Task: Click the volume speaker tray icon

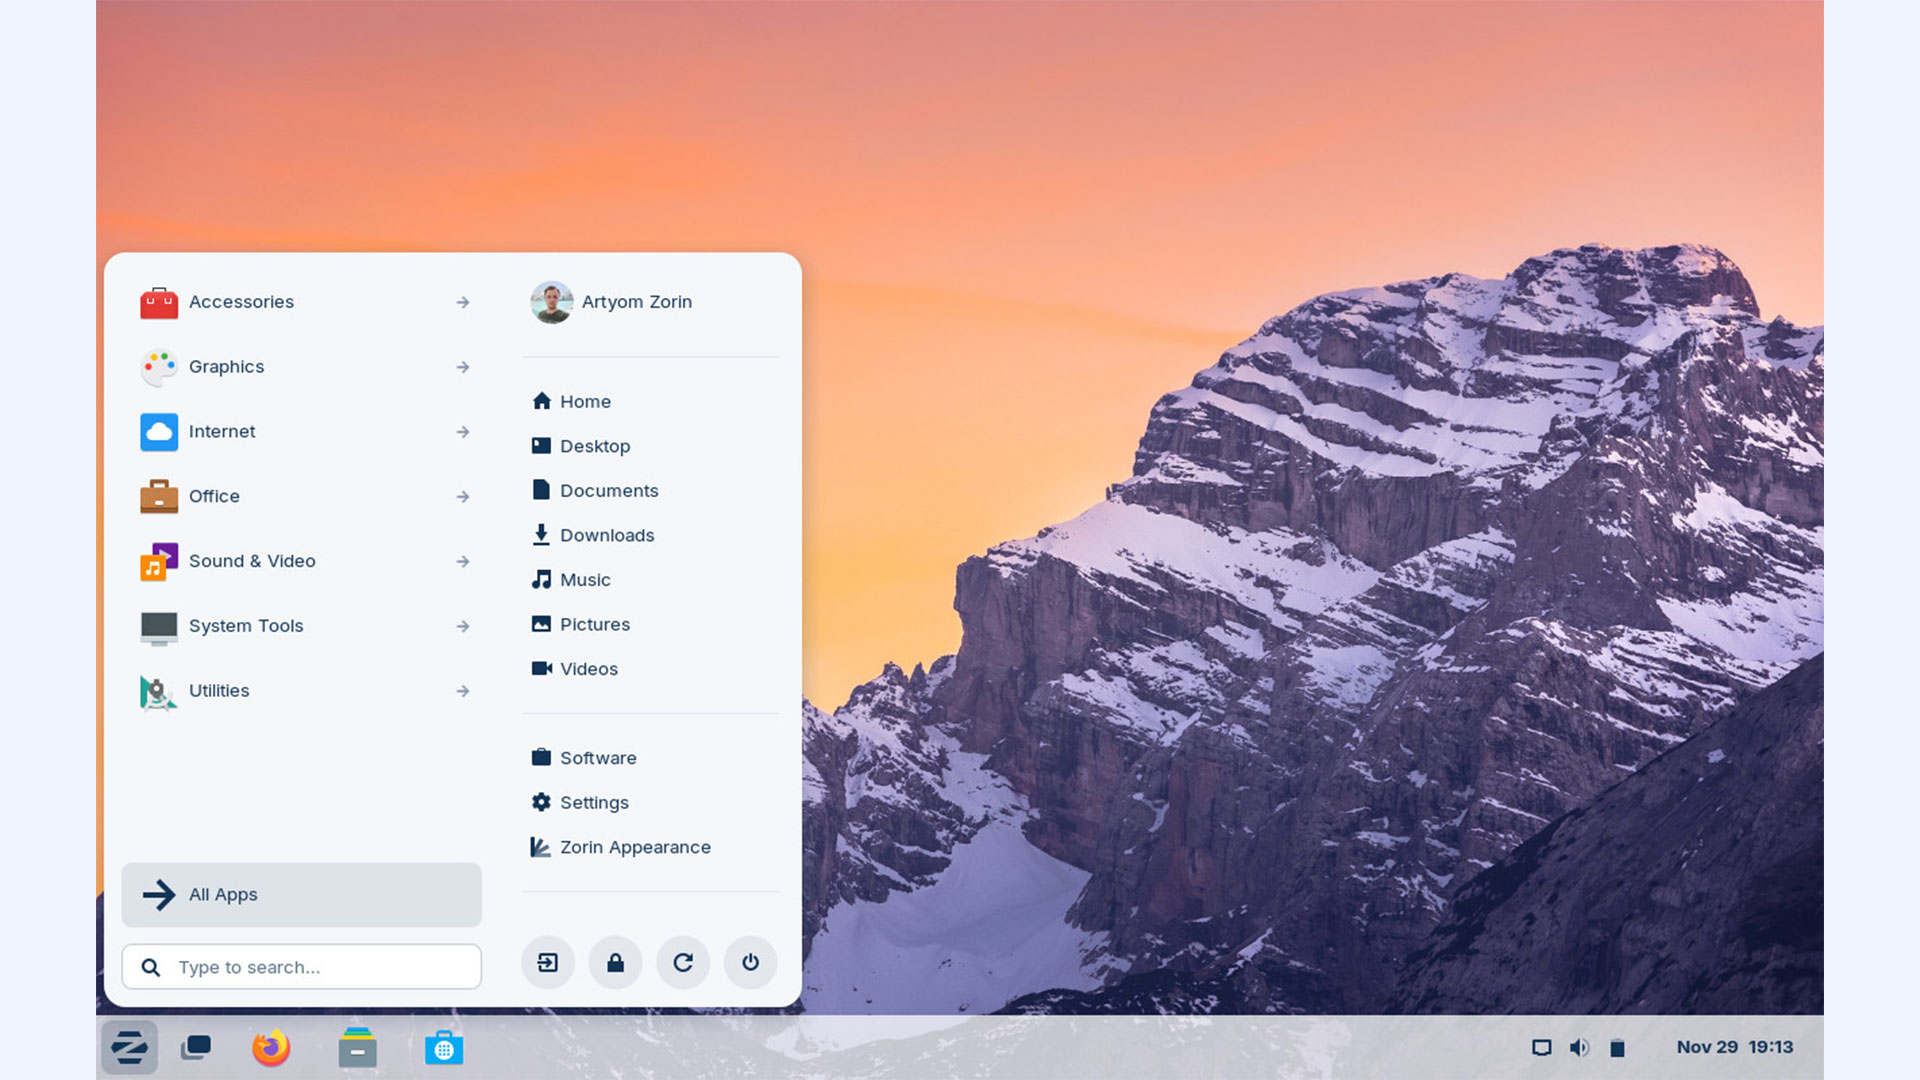Action: [1579, 1048]
